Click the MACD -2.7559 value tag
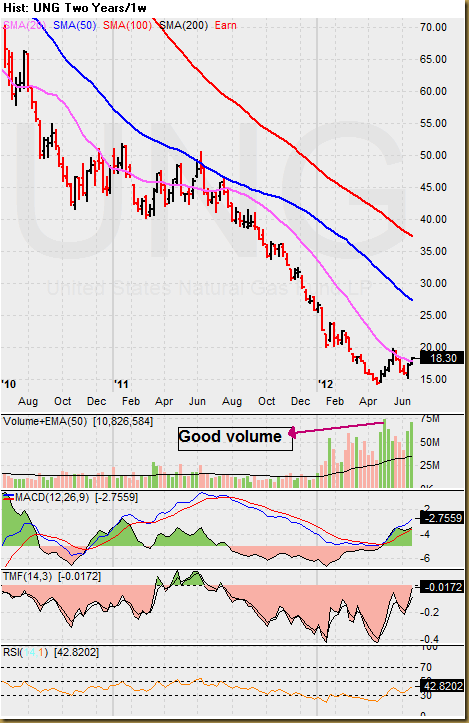The width and height of the screenshot is (469, 723). (442, 518)
